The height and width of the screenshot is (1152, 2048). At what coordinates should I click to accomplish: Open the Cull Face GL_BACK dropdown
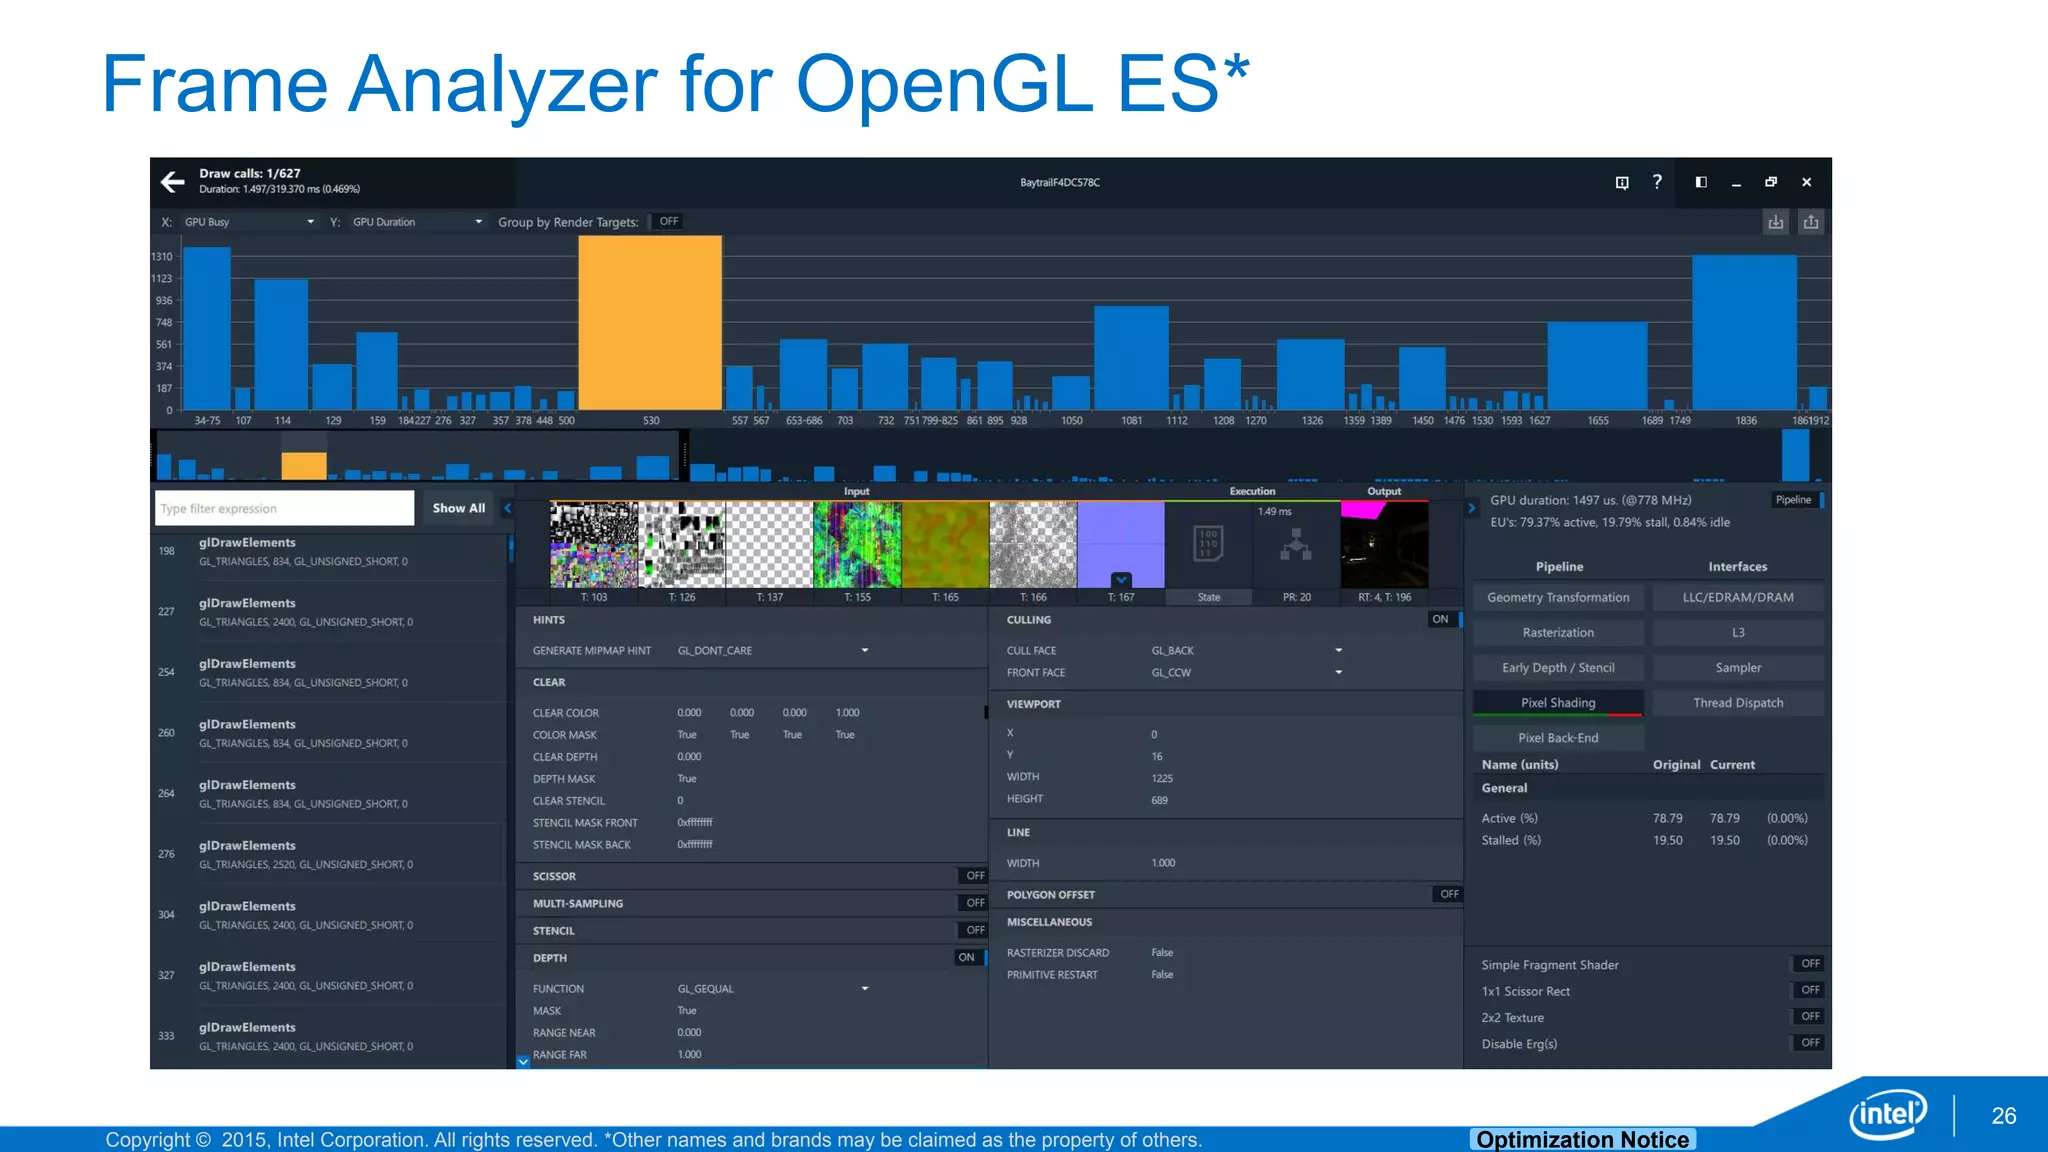pos(1246,651)
